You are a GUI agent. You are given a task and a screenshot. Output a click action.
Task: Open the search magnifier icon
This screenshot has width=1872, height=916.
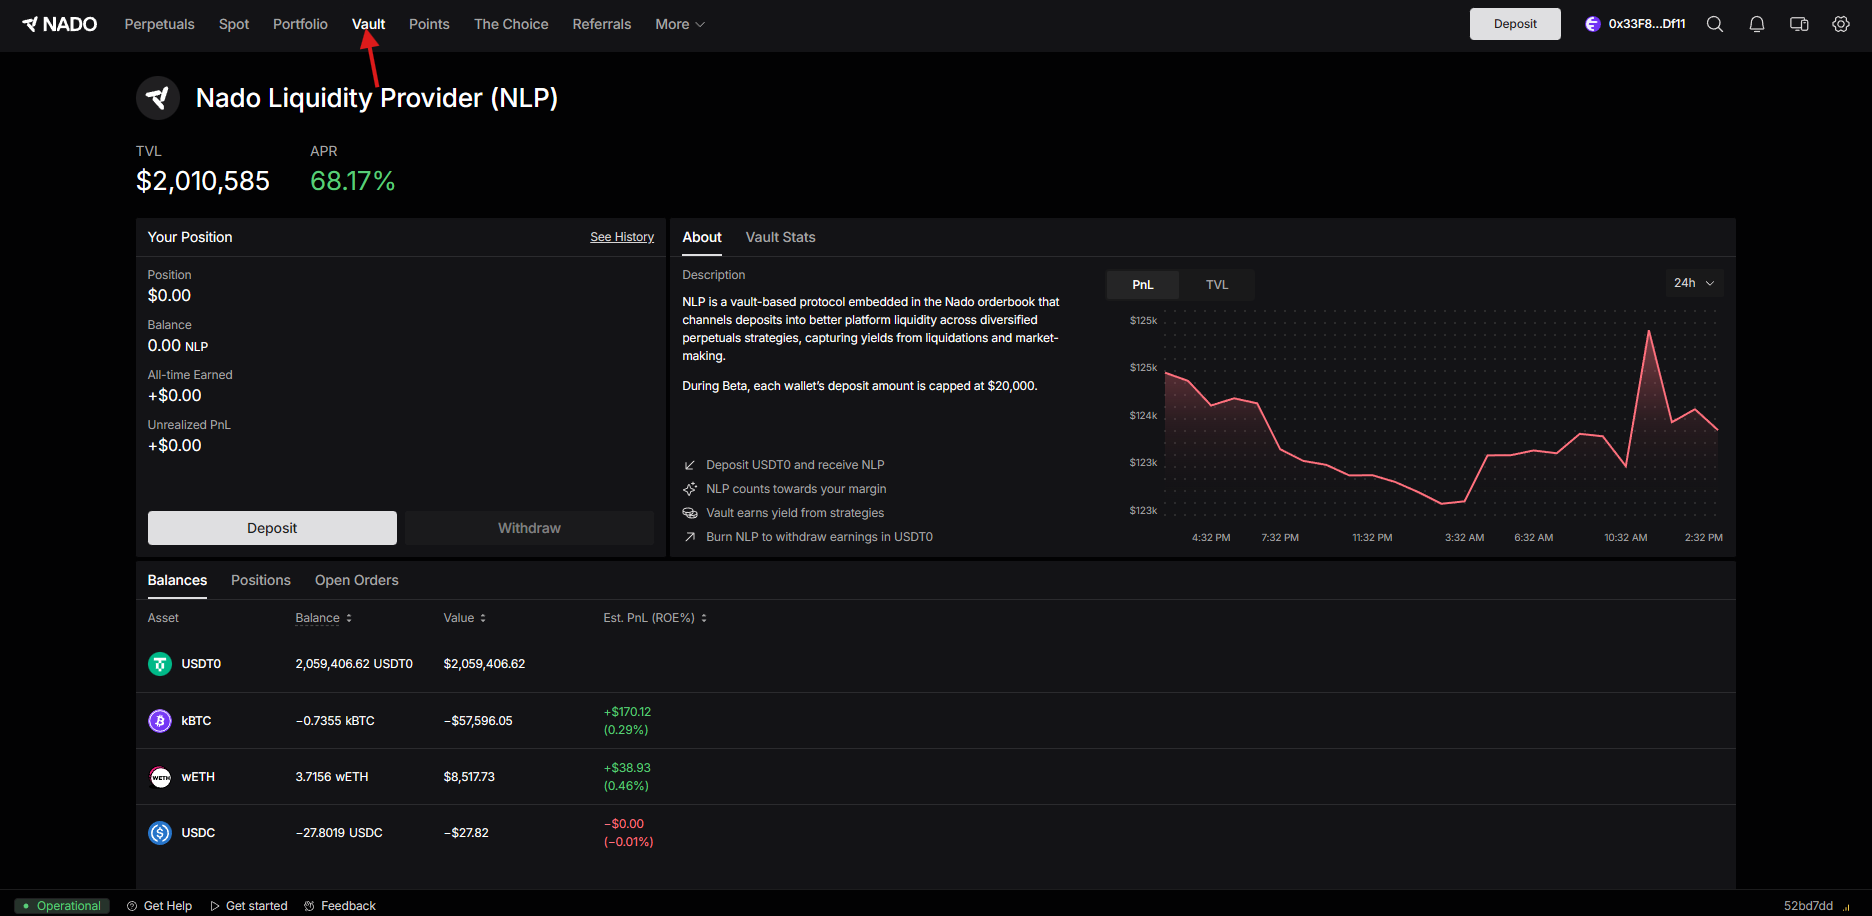point(1715,24)
